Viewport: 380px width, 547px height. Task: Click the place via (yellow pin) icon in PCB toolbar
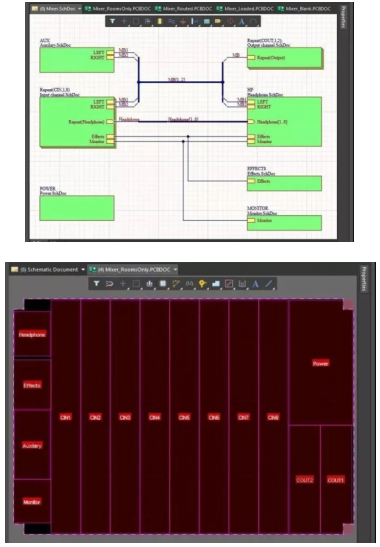(x=202, y=284)
